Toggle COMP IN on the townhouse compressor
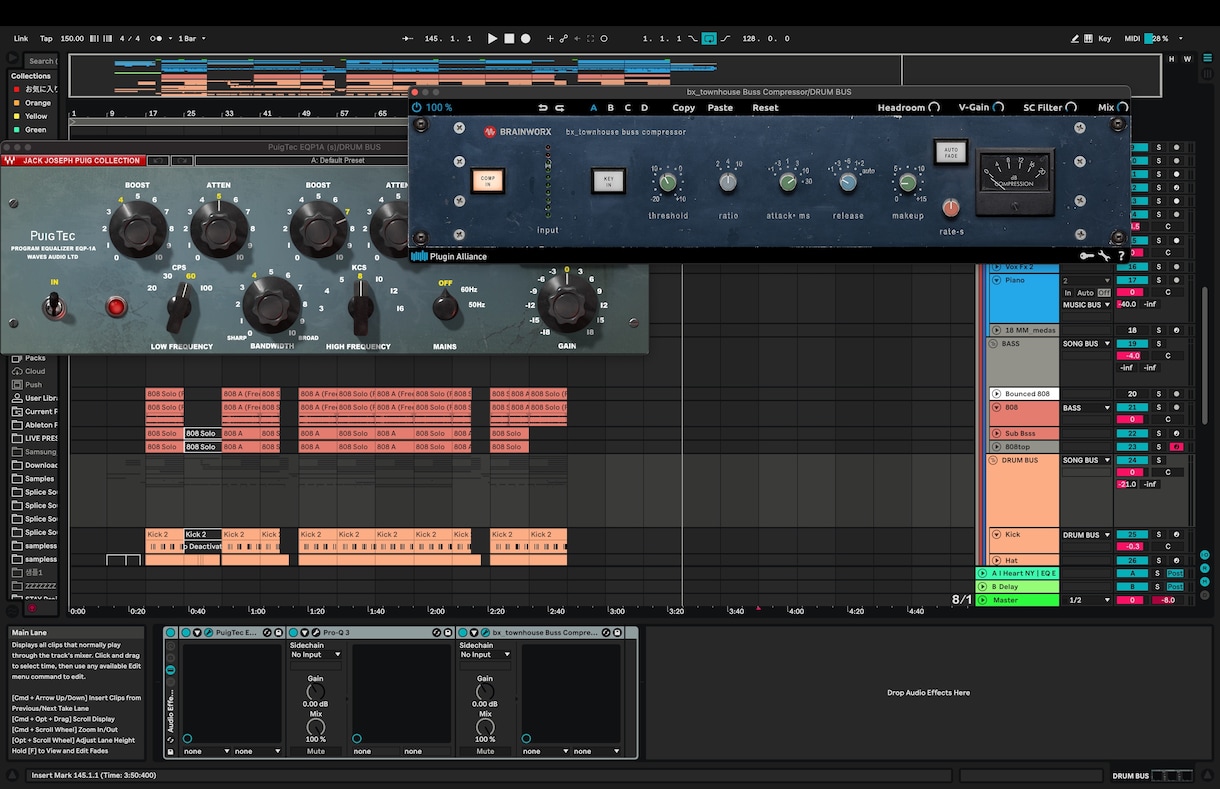 click(x=488, y=181)
